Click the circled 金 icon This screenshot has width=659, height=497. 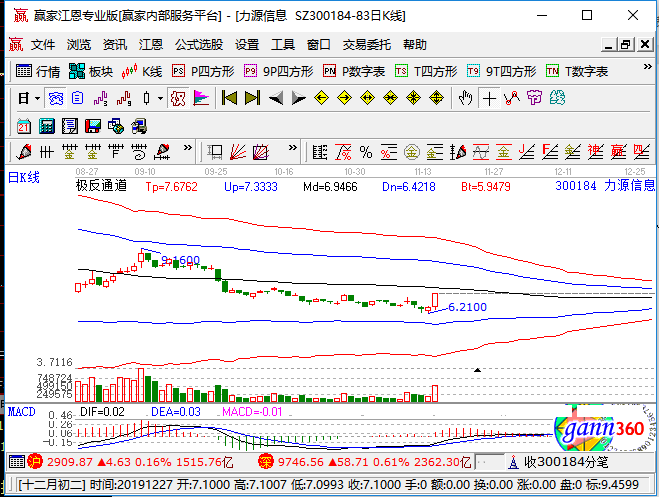(x=411, y=152)
